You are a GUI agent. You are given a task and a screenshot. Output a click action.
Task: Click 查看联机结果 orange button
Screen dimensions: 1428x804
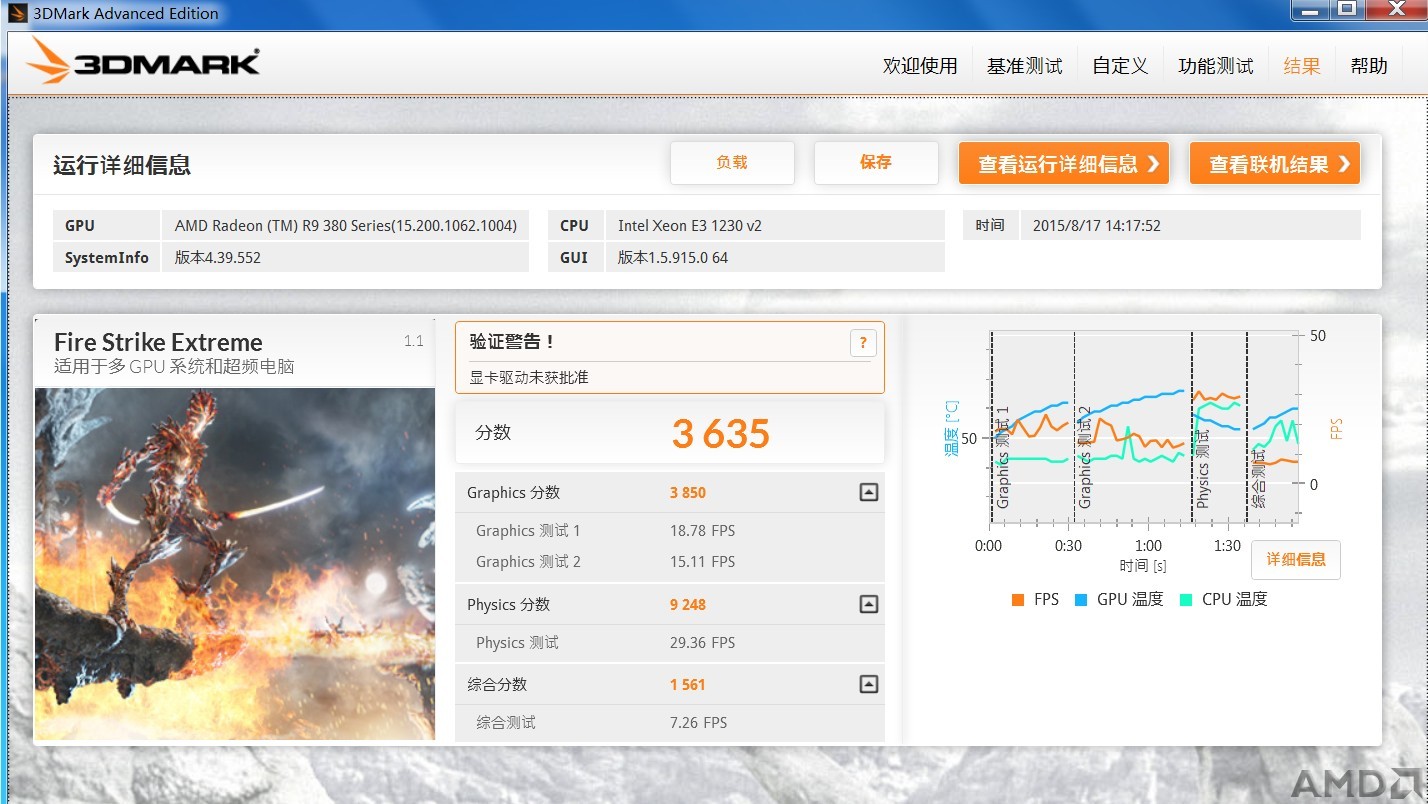pyautogui.click(x=1275, y=164)
